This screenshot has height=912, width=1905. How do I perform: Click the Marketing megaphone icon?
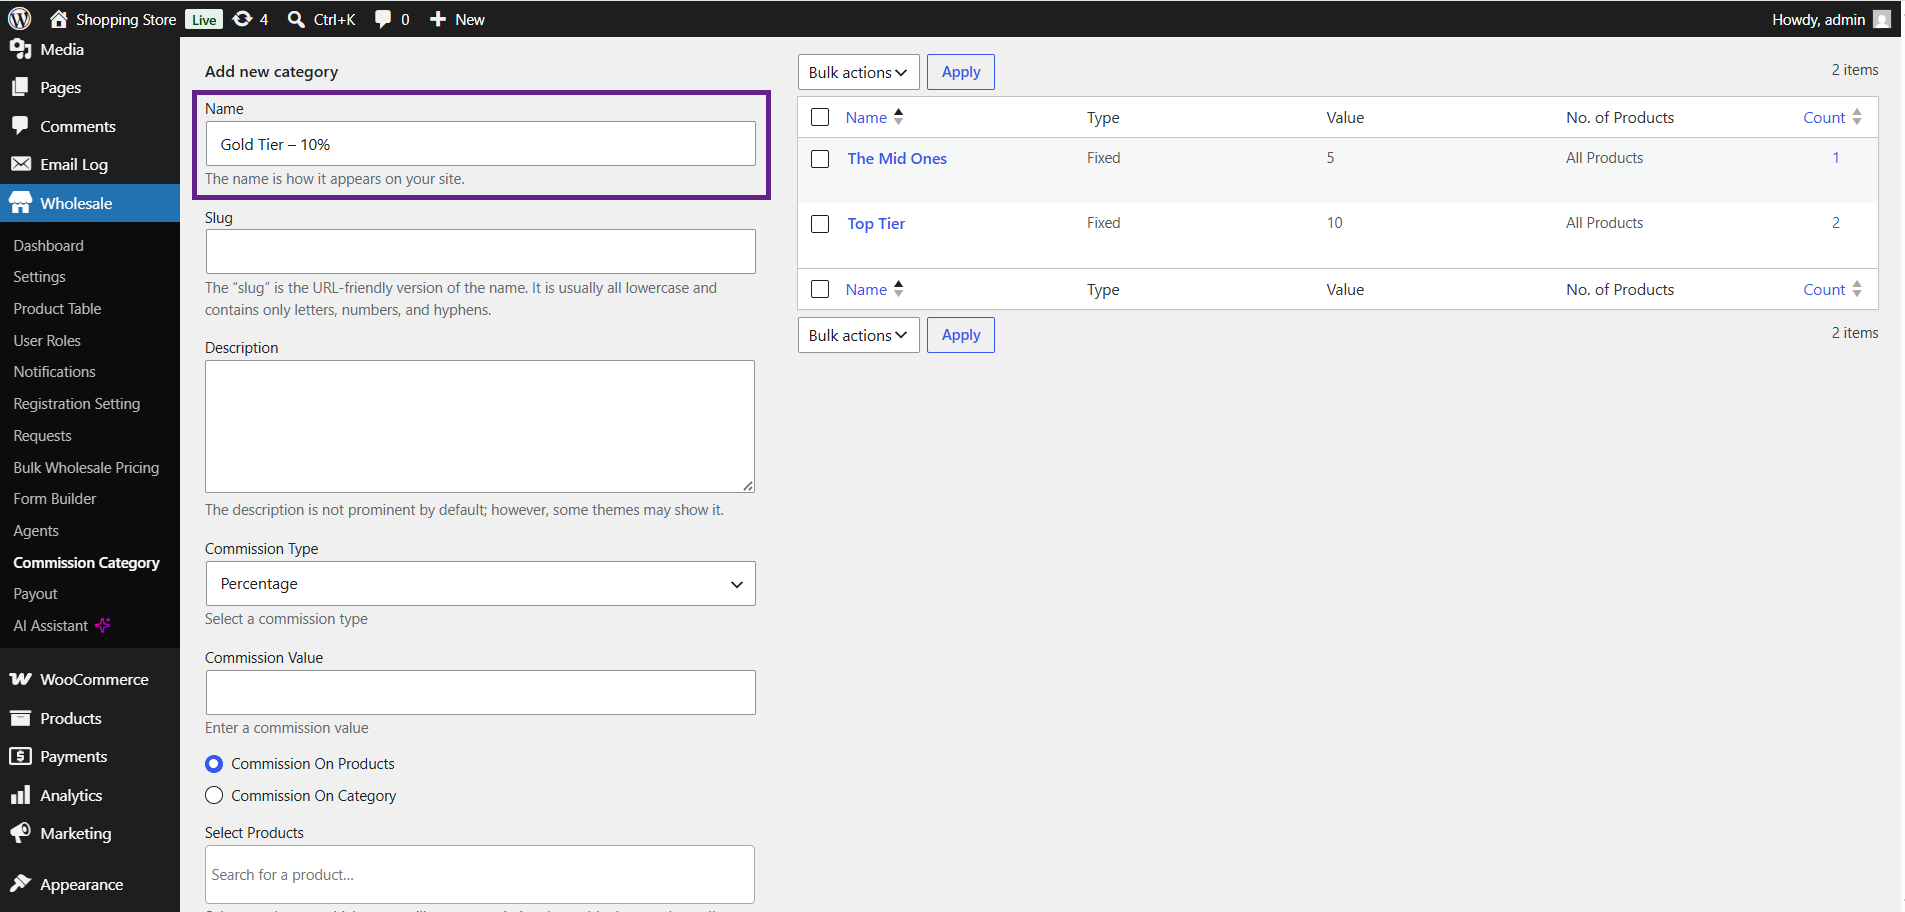point(20,833)
